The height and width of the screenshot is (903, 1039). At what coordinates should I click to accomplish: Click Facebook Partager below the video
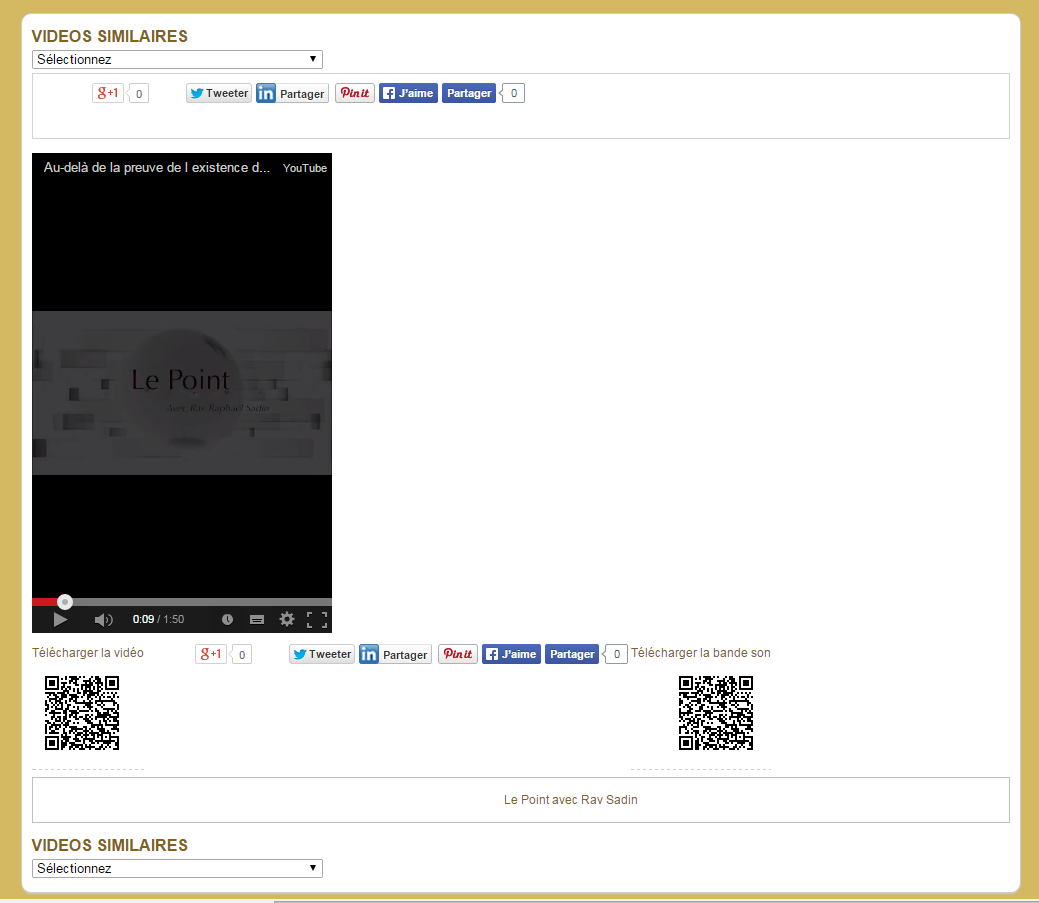[x=572, y=655]
